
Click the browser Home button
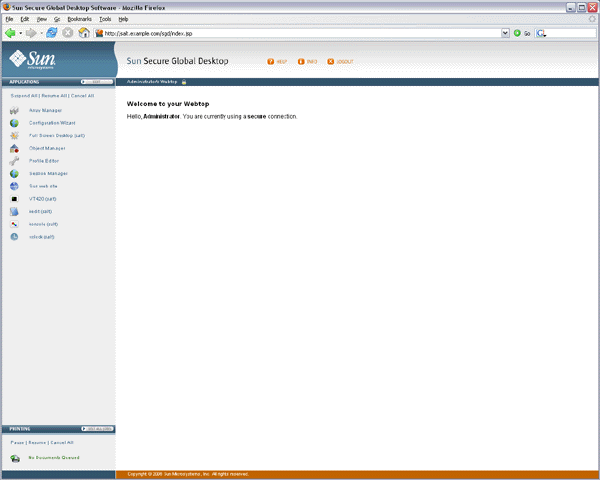tap(84, 33)
